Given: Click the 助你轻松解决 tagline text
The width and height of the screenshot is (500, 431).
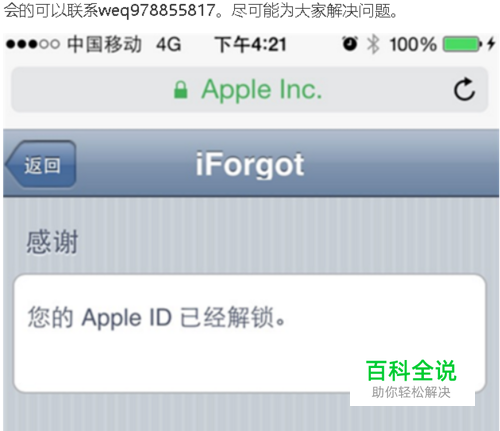Looking at the screenshot, I should click(411, 392).
